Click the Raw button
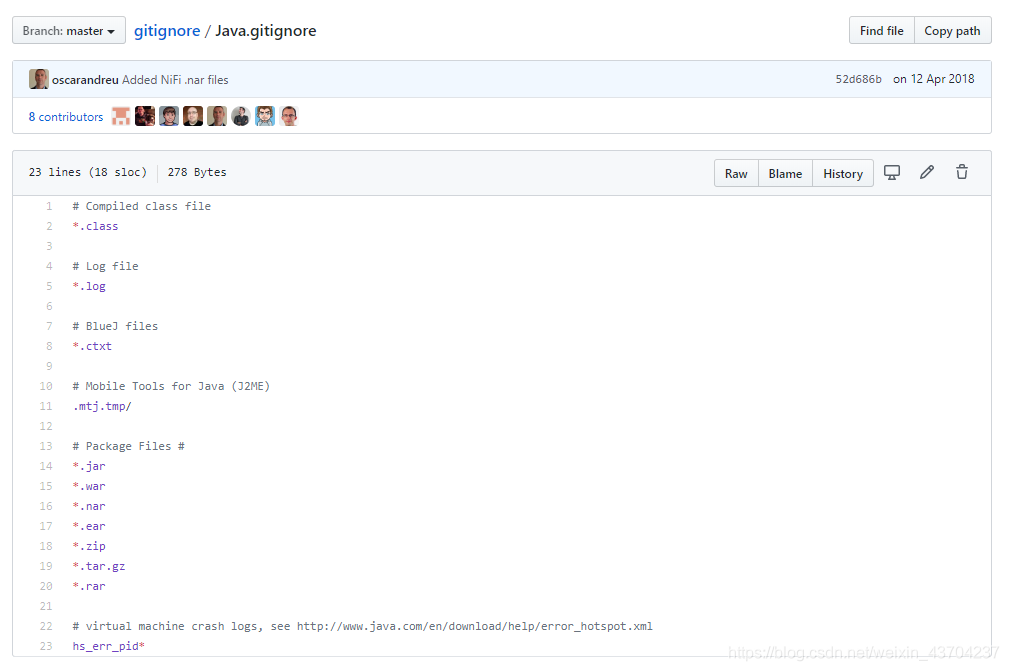This screenshot has width=1009, height=671. coord(736,173)
